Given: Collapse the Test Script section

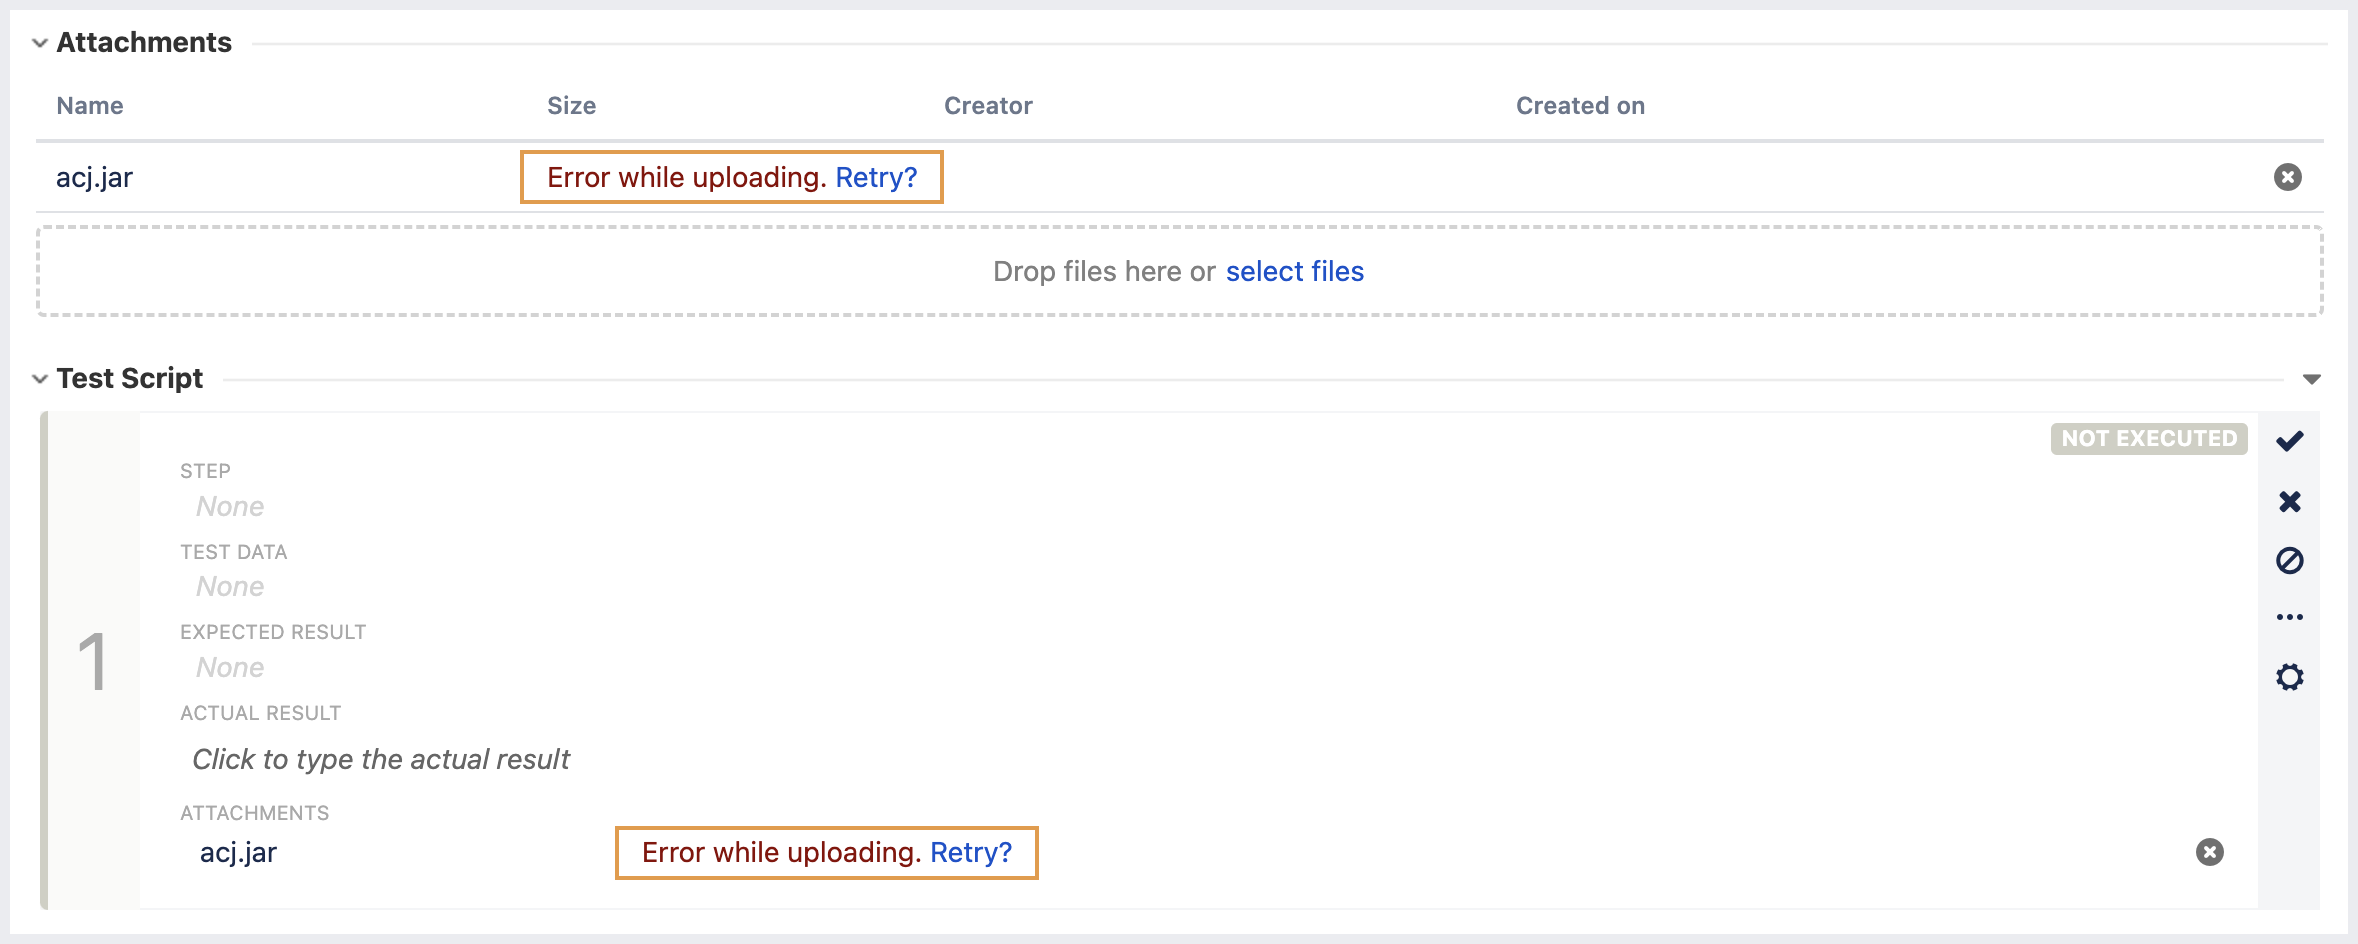Looking at the screenshot, I should 40,379.
